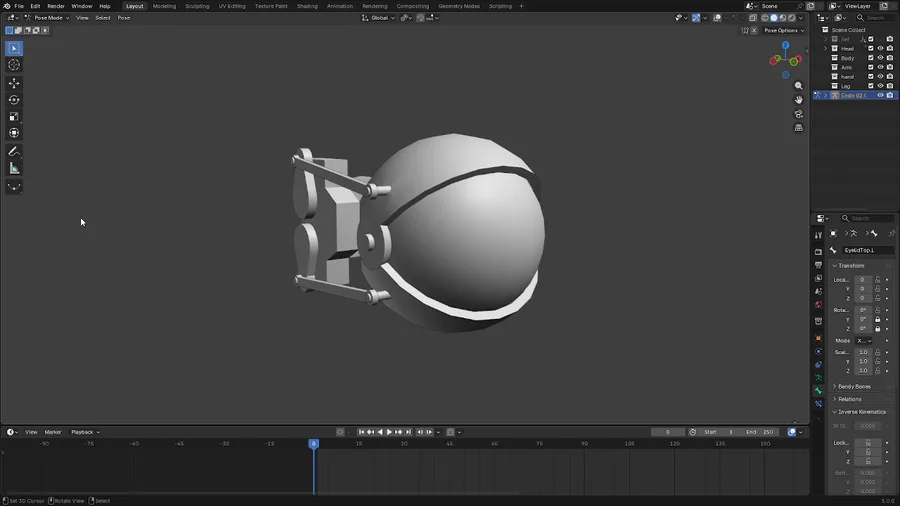
Task: Expand the Relations panel
Action: (x=849, y=399)
